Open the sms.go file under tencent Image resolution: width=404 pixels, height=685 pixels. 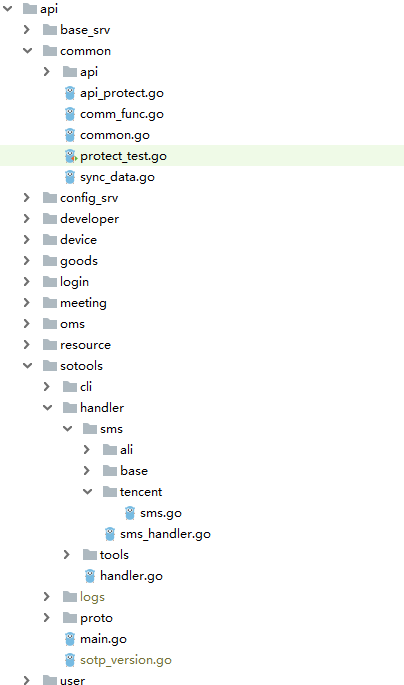[161, 513]
